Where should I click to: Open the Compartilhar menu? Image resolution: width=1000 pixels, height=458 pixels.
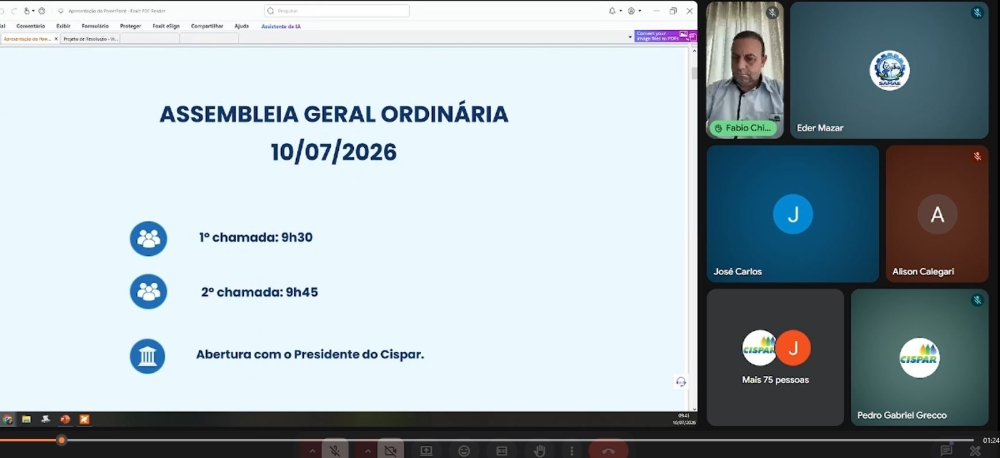pyautogui.click(x=207, y=26)
